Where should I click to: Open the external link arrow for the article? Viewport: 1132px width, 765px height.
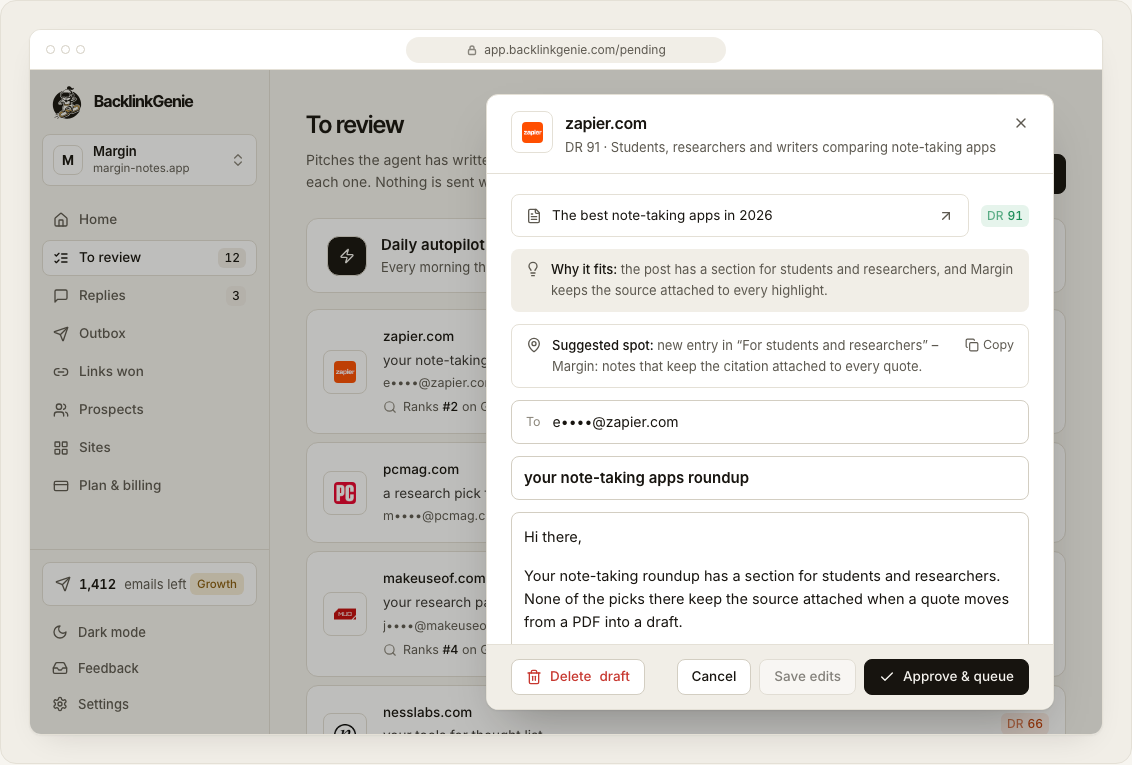pos(945,216)
